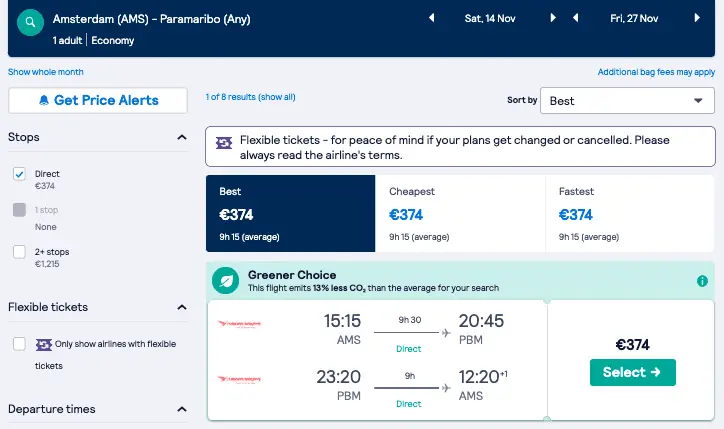Image resolution: width=724 pixels, height=429 pixels.
Task: Click the Greener Choice info icon
Action: pyautogui.click(x=702, y=281)
